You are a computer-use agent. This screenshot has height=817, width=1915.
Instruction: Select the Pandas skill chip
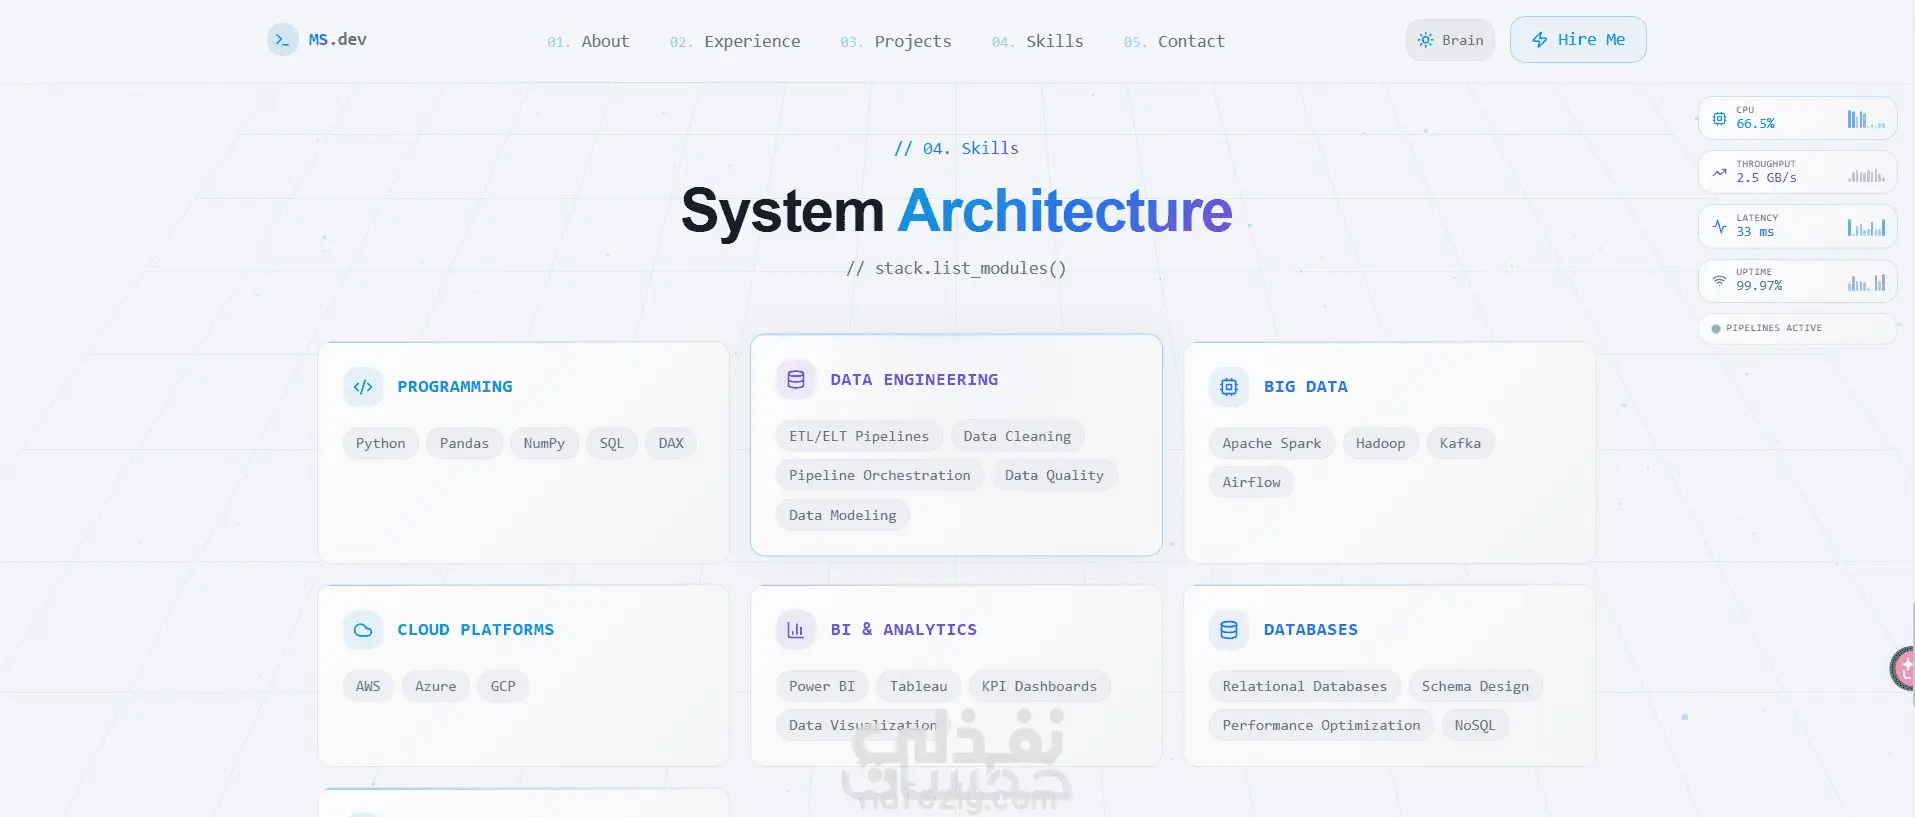point(464,443)
